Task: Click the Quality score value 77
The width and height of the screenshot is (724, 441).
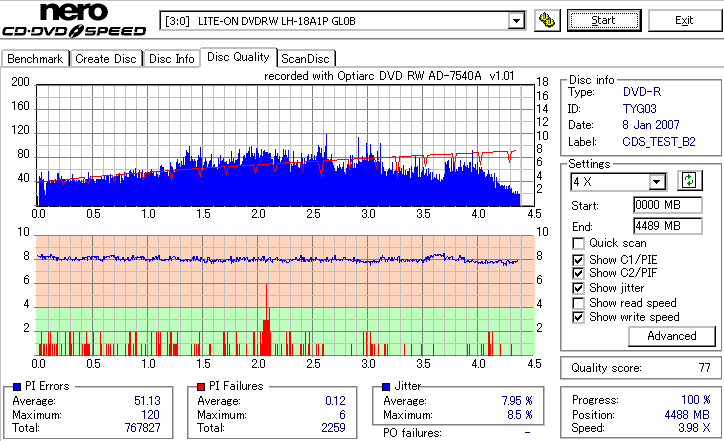Action: 704,368
